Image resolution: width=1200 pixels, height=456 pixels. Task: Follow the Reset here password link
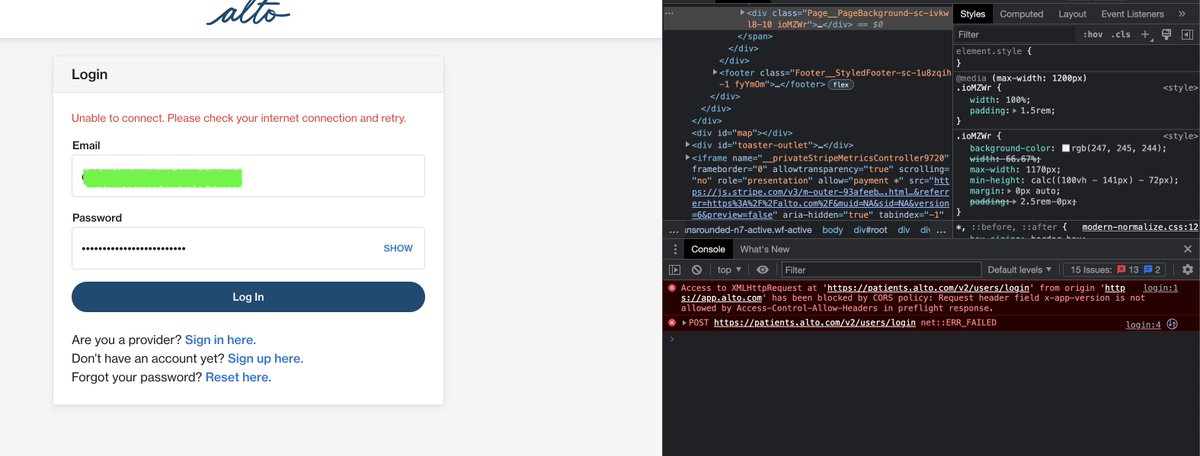coord(237,377)
